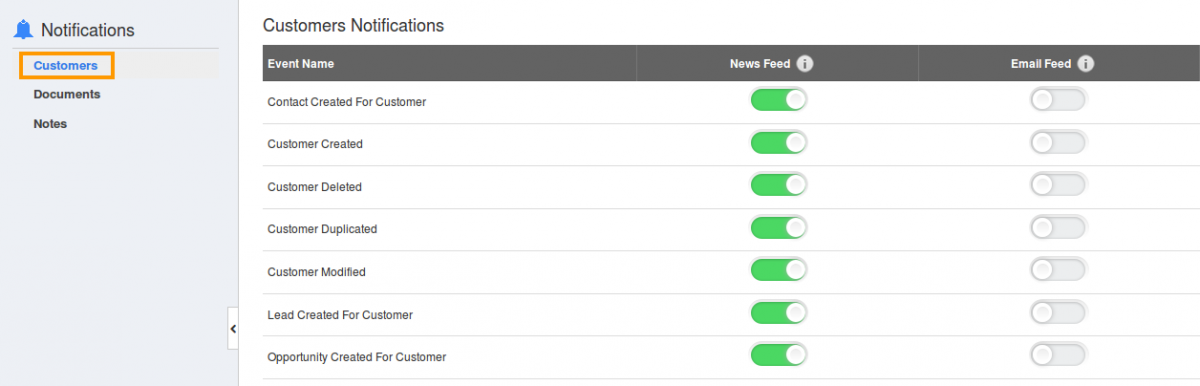Viewport: 1200px width, 386px height.
Task: Toggle News Feed for Customer Duplicated
Action: point(778,228)
